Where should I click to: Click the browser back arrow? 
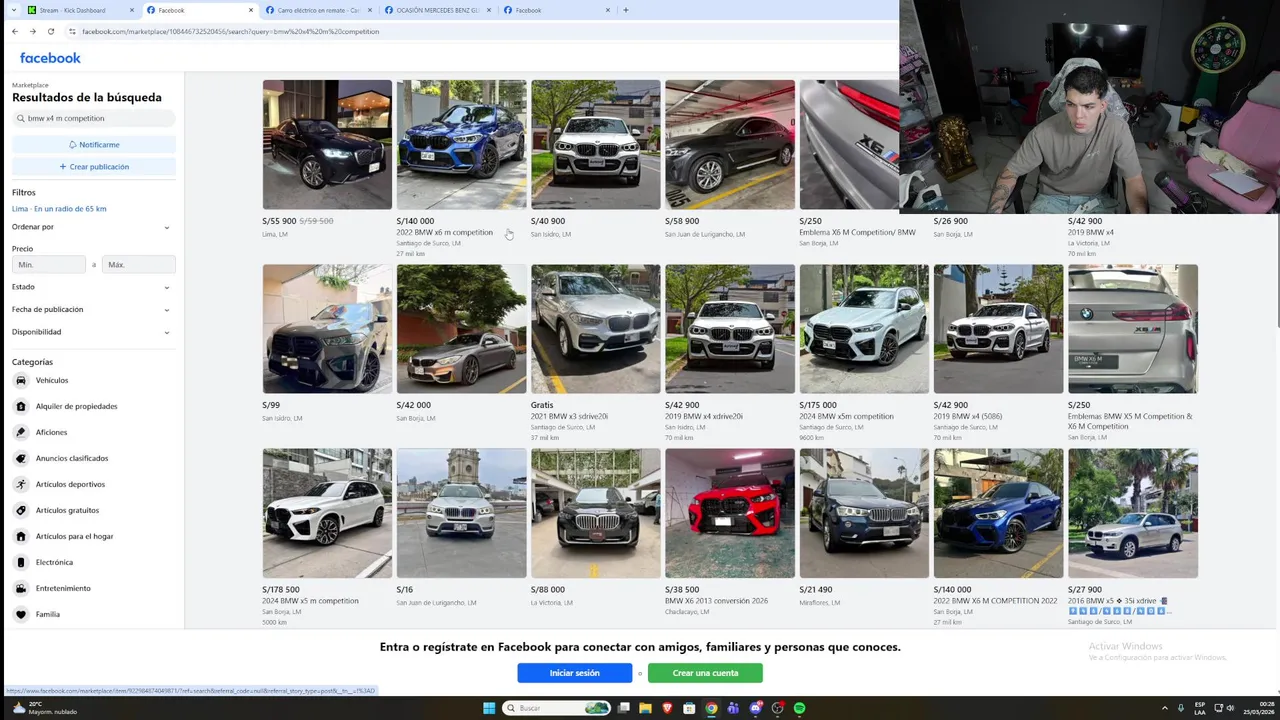tap(15, 31)
